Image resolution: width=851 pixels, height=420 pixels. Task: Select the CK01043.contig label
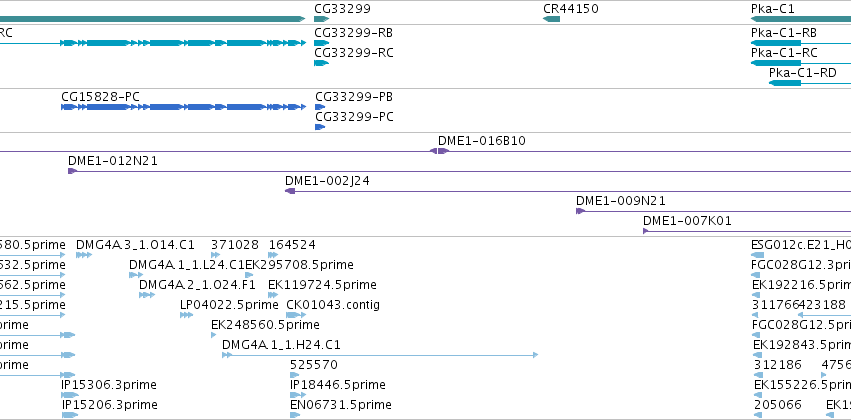[333, 305]
